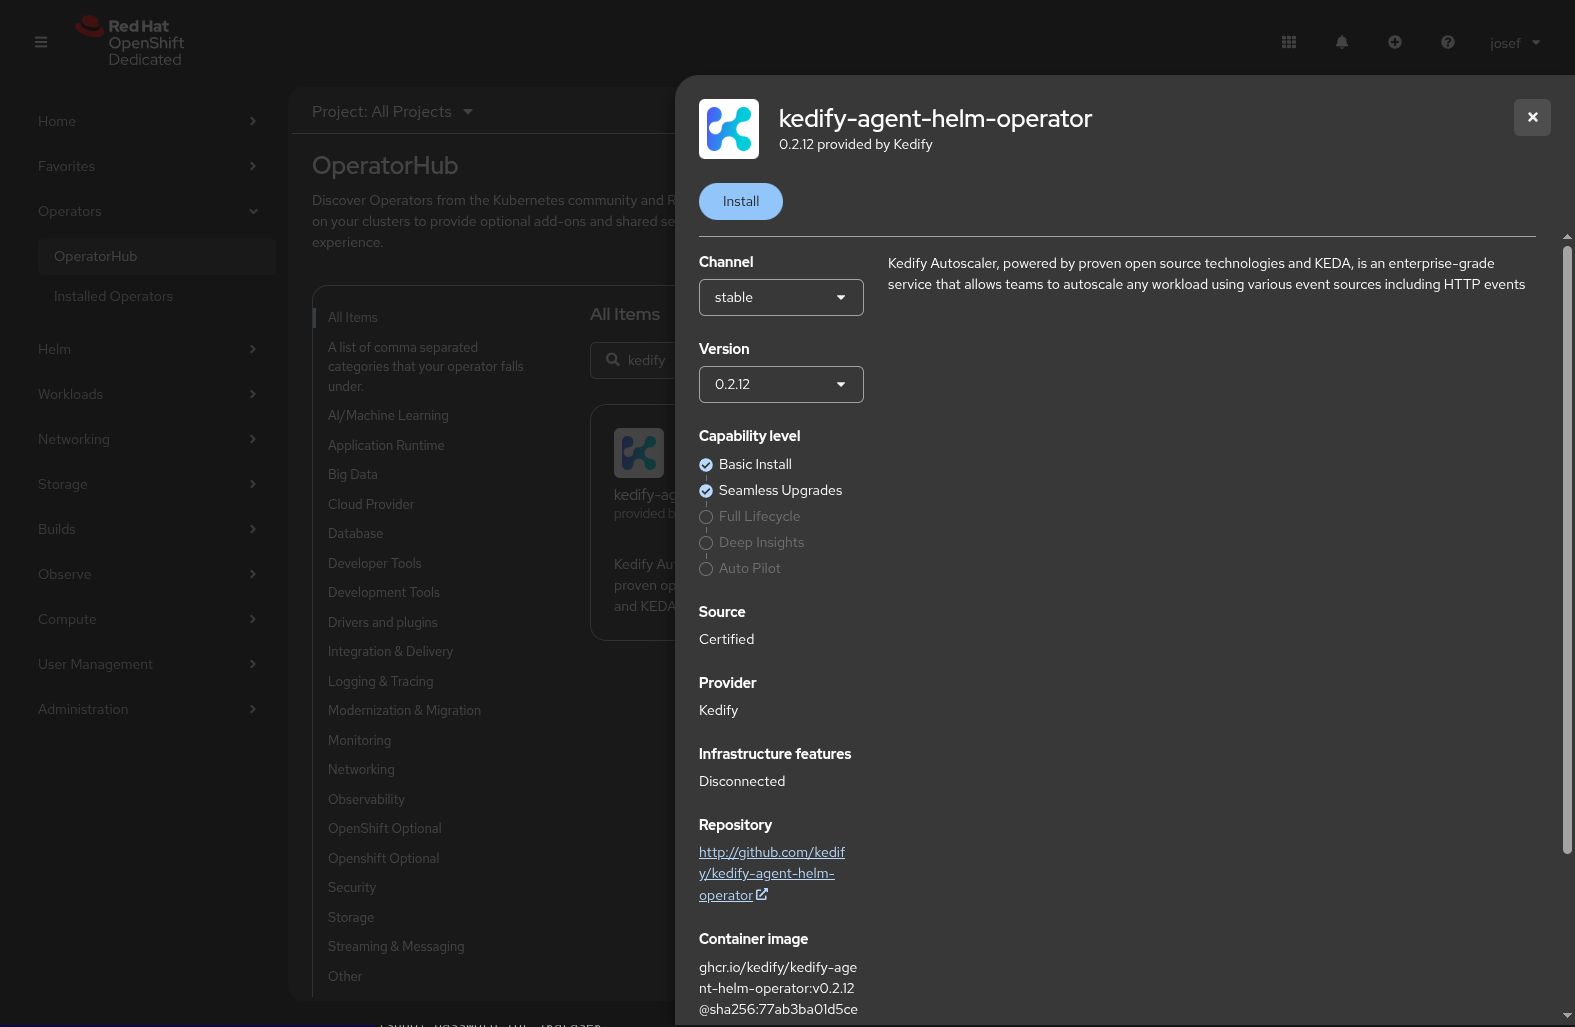The width and height of the screenshot is (1575, 1027).
Task: Click the Full Lifecycle capability circle
Action: pyautogui.click(x=706, y=517)
